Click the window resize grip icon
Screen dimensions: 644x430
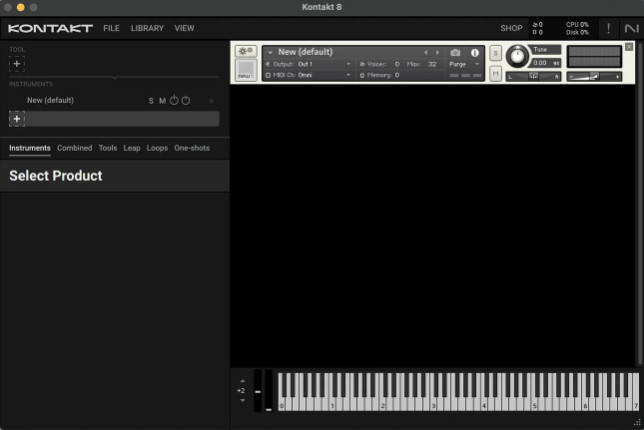(637, 422)
